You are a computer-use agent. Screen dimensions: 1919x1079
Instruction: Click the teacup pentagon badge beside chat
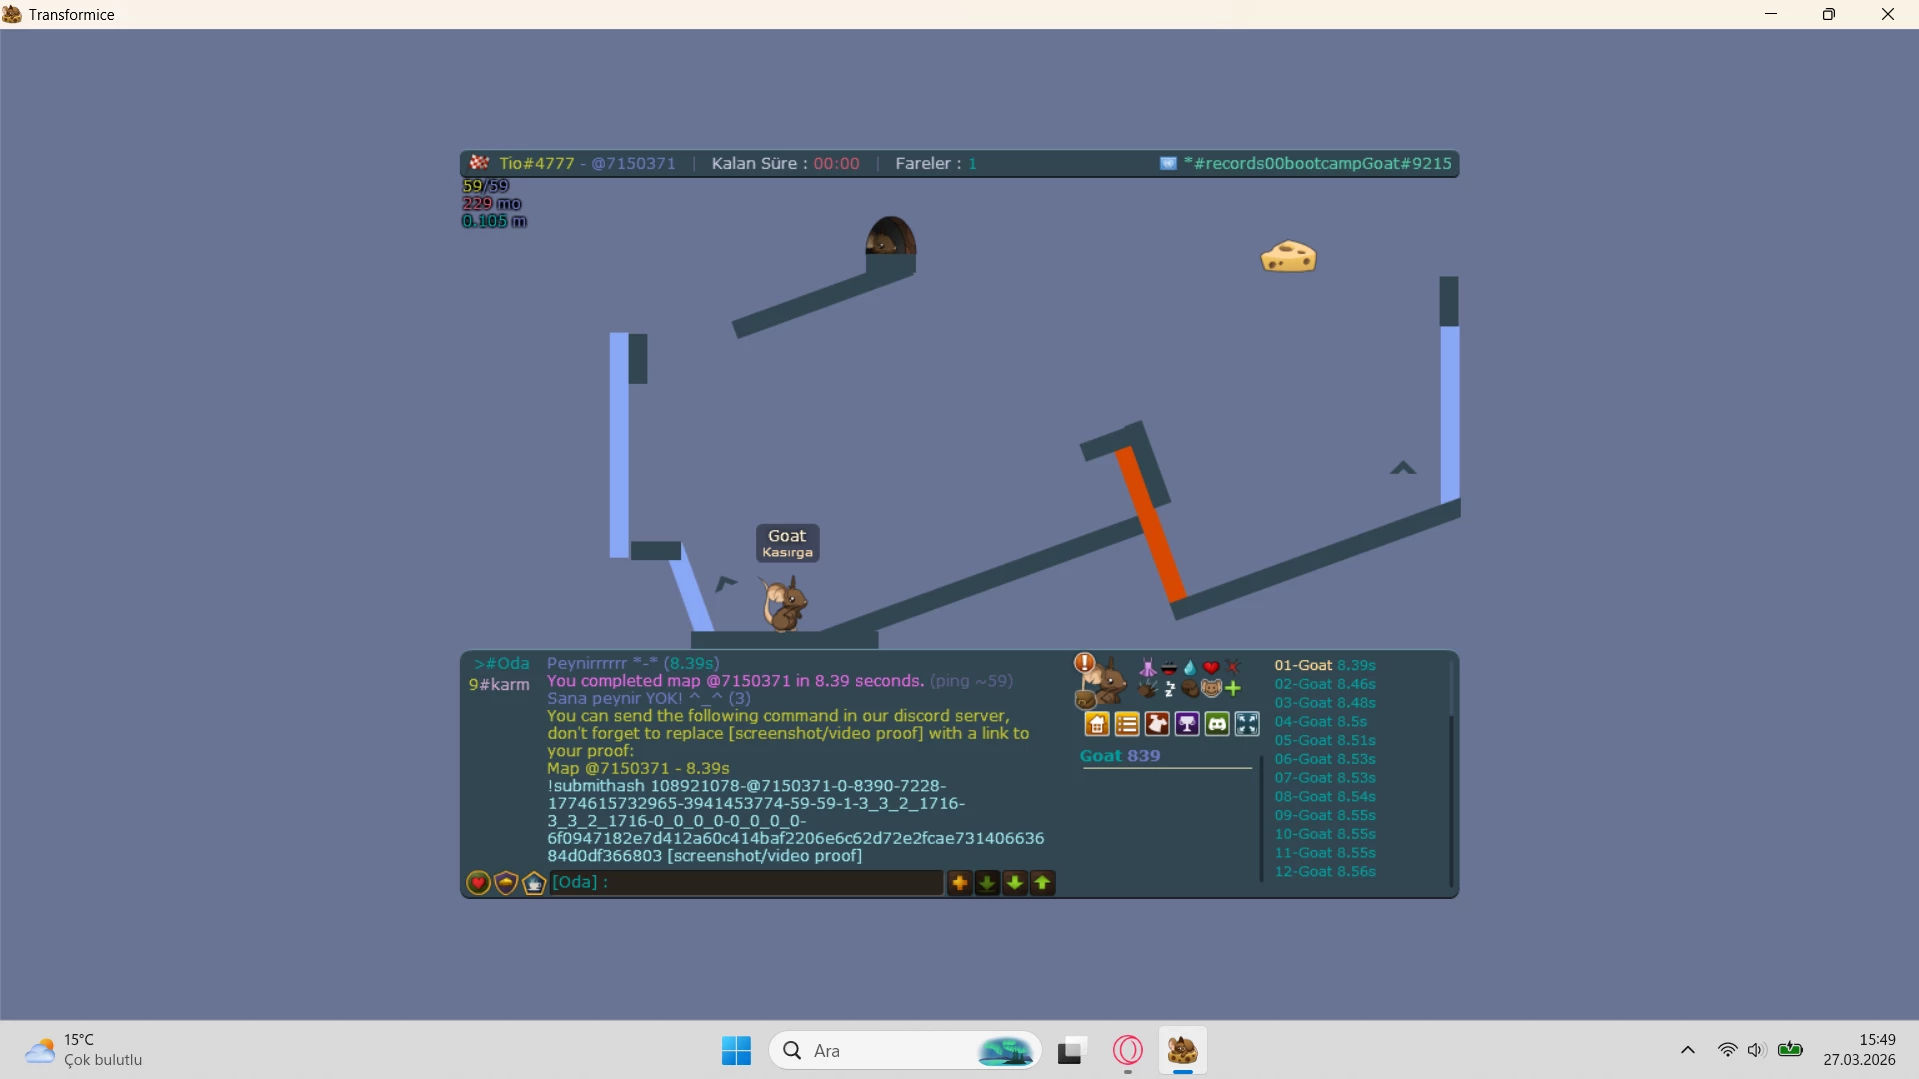click(x=534, y=883)
